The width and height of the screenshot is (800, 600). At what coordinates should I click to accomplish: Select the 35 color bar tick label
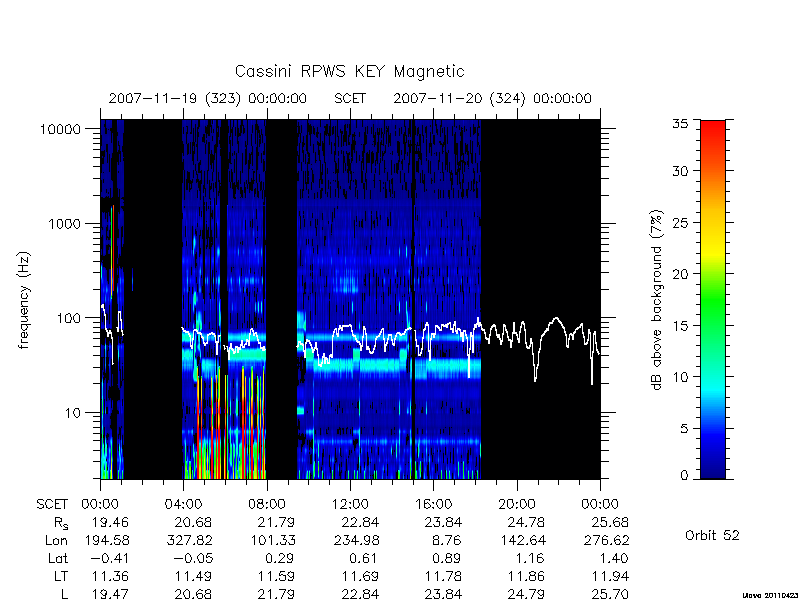(x=680, y=123)
